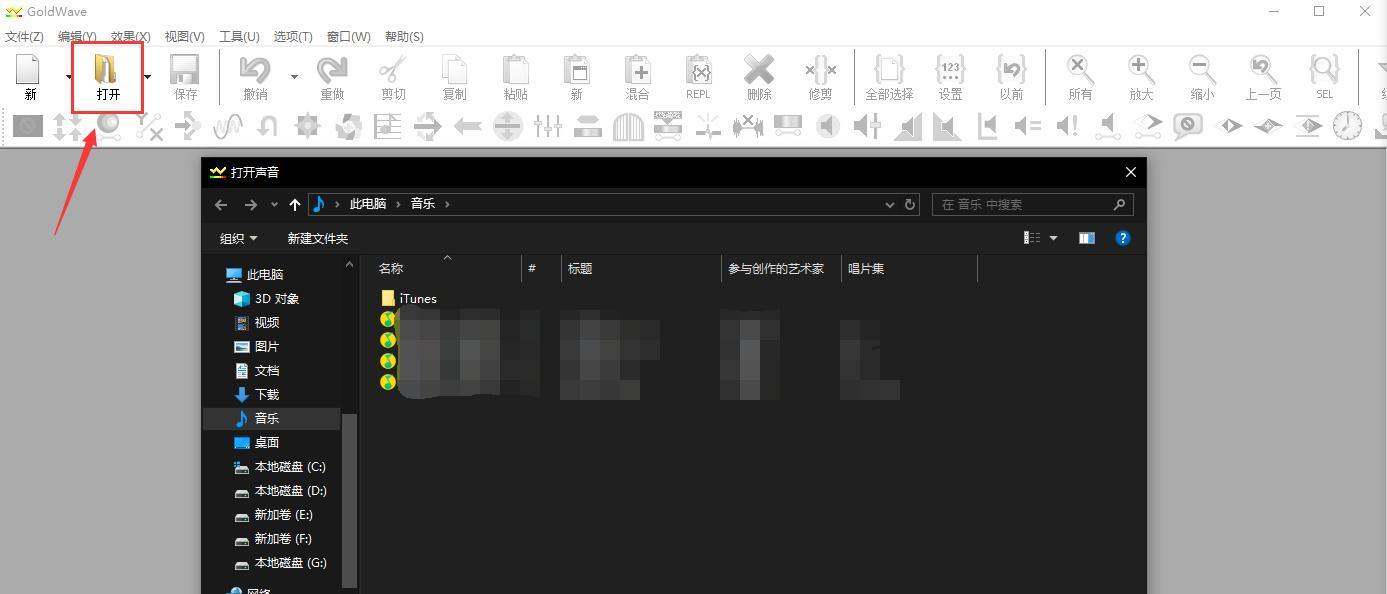This screenshot has width=1387, height=594.
Task: Click the 撤消 undo icon
Action: [x=255, y=70]
